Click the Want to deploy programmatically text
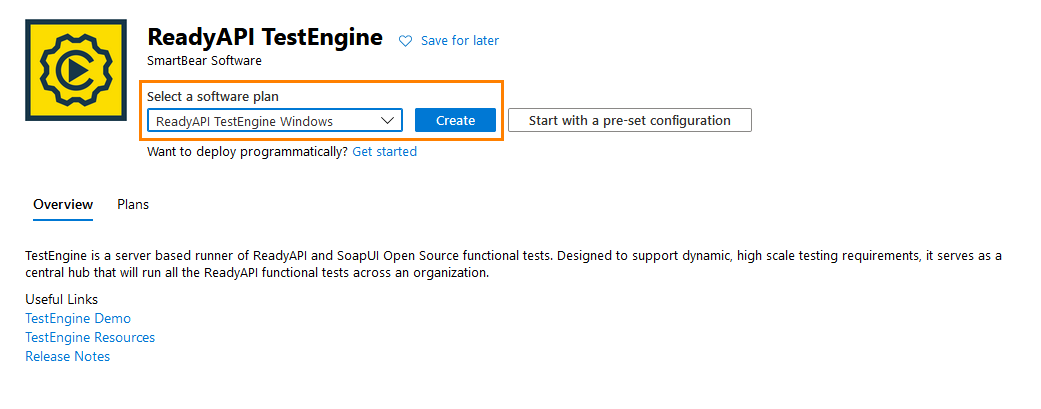The image size is (1041, 409). tap(247, 151)
